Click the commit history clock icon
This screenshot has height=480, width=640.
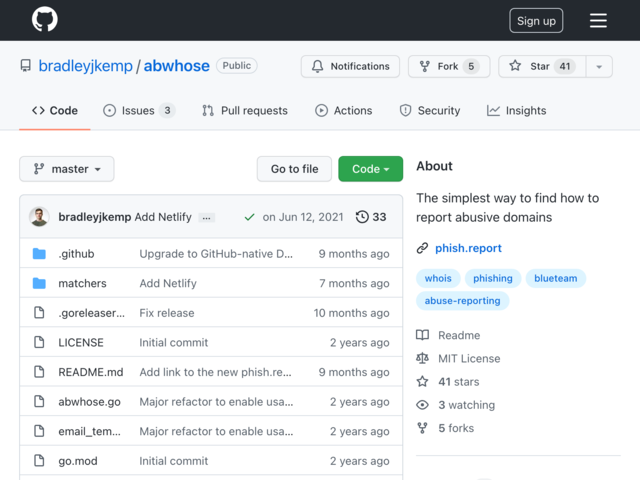[x=362, y=217]
